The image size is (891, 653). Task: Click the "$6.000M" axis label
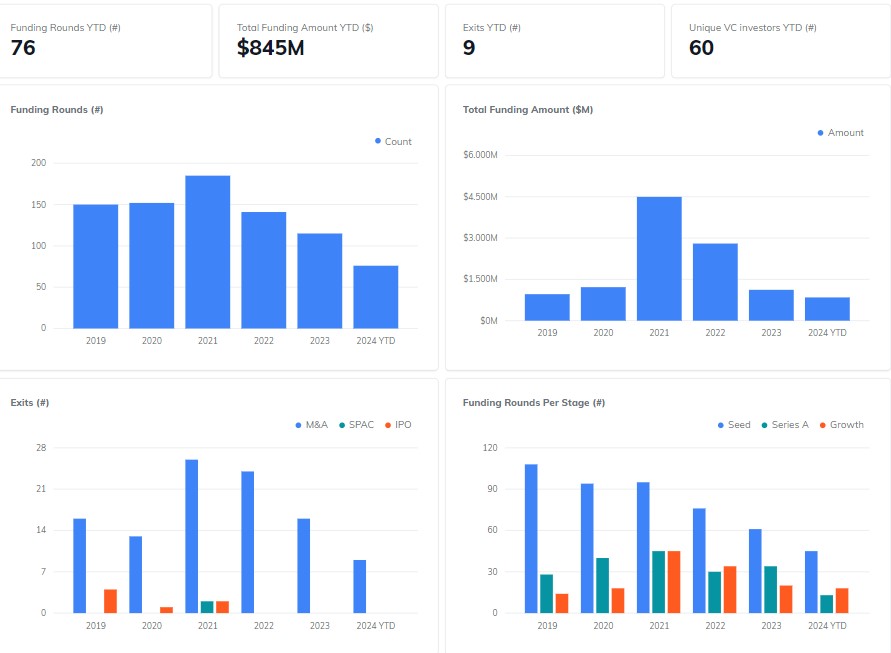tap(480, 155)
